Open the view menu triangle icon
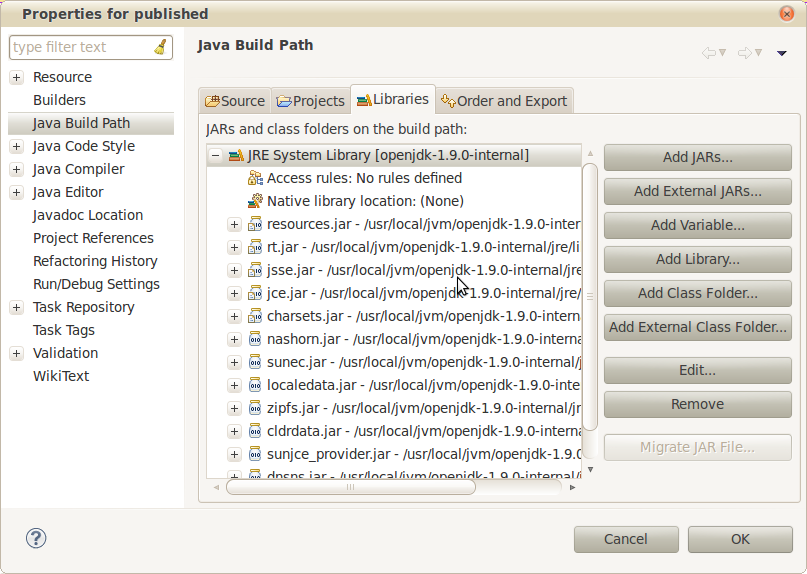This screenshot has width=807, height=574. 781,53
